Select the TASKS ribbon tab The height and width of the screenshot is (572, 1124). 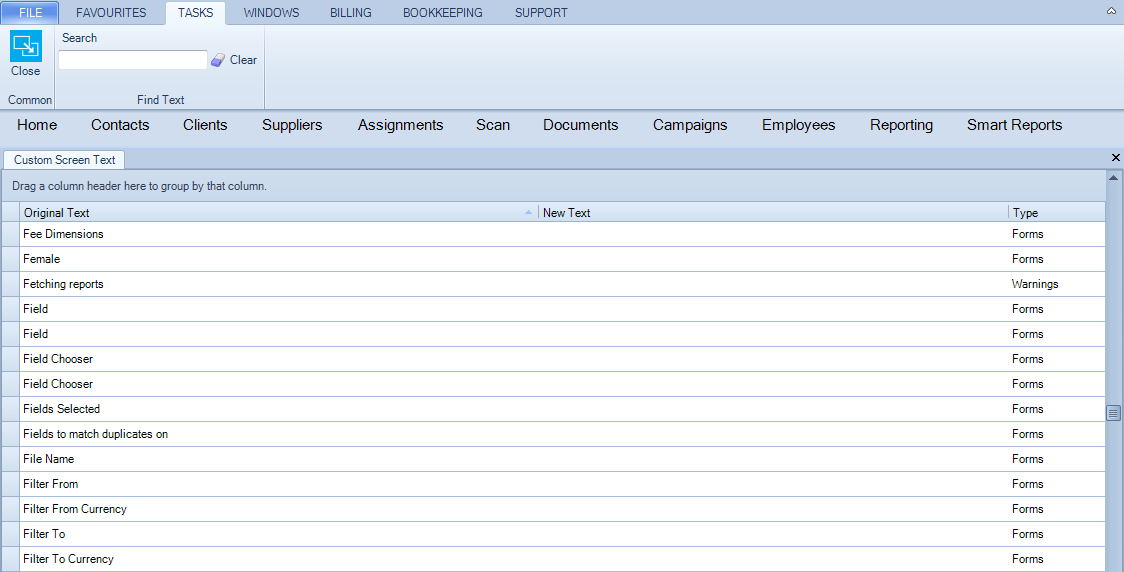pyautogui.click(x=195, y=13)
